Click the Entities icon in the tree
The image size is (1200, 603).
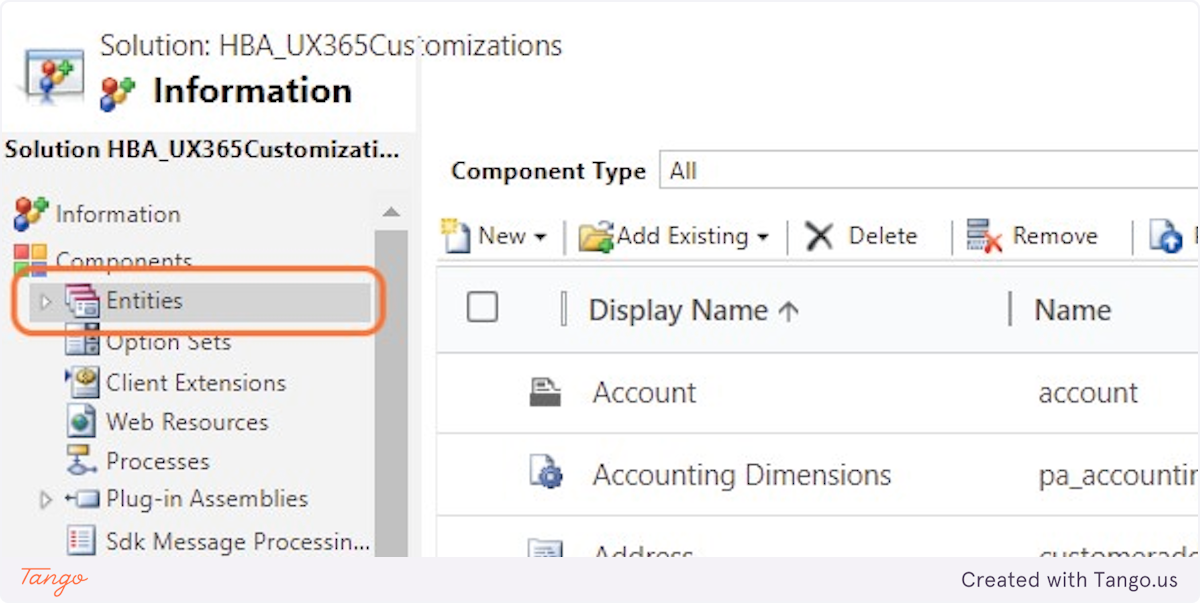tap(82, 301)
